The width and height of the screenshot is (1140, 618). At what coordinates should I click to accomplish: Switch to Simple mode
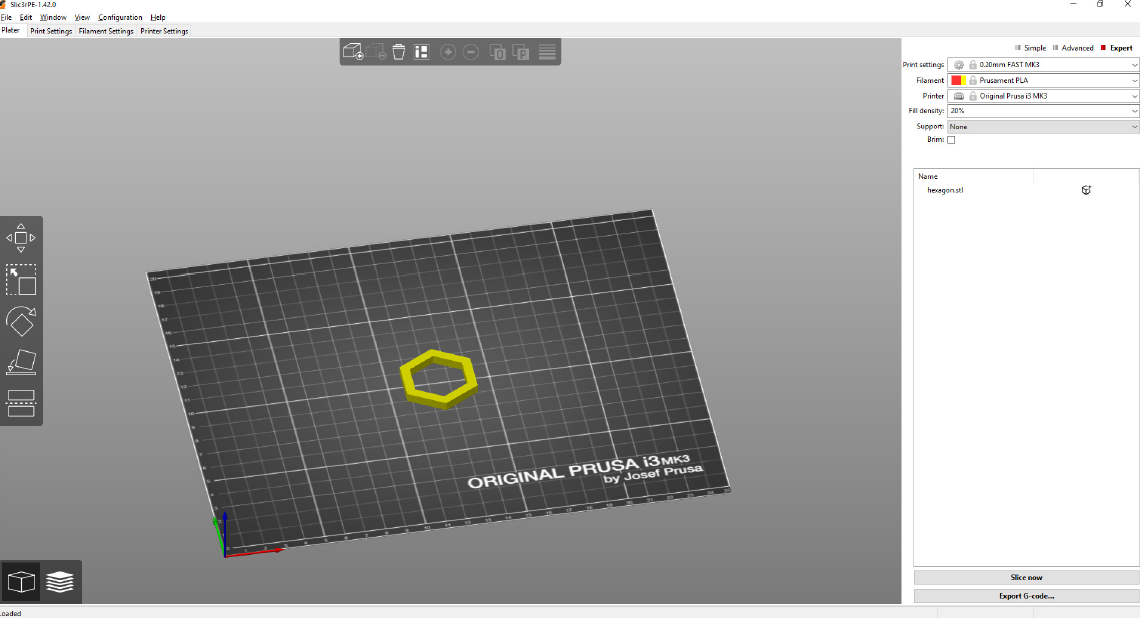[x=1031, y=48]
